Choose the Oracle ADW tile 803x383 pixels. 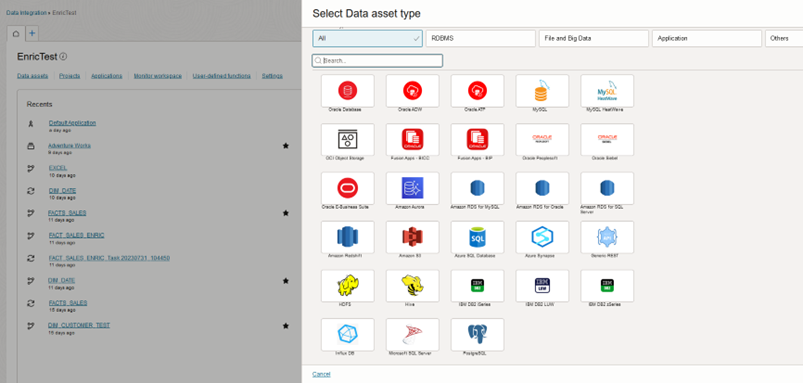412,91
